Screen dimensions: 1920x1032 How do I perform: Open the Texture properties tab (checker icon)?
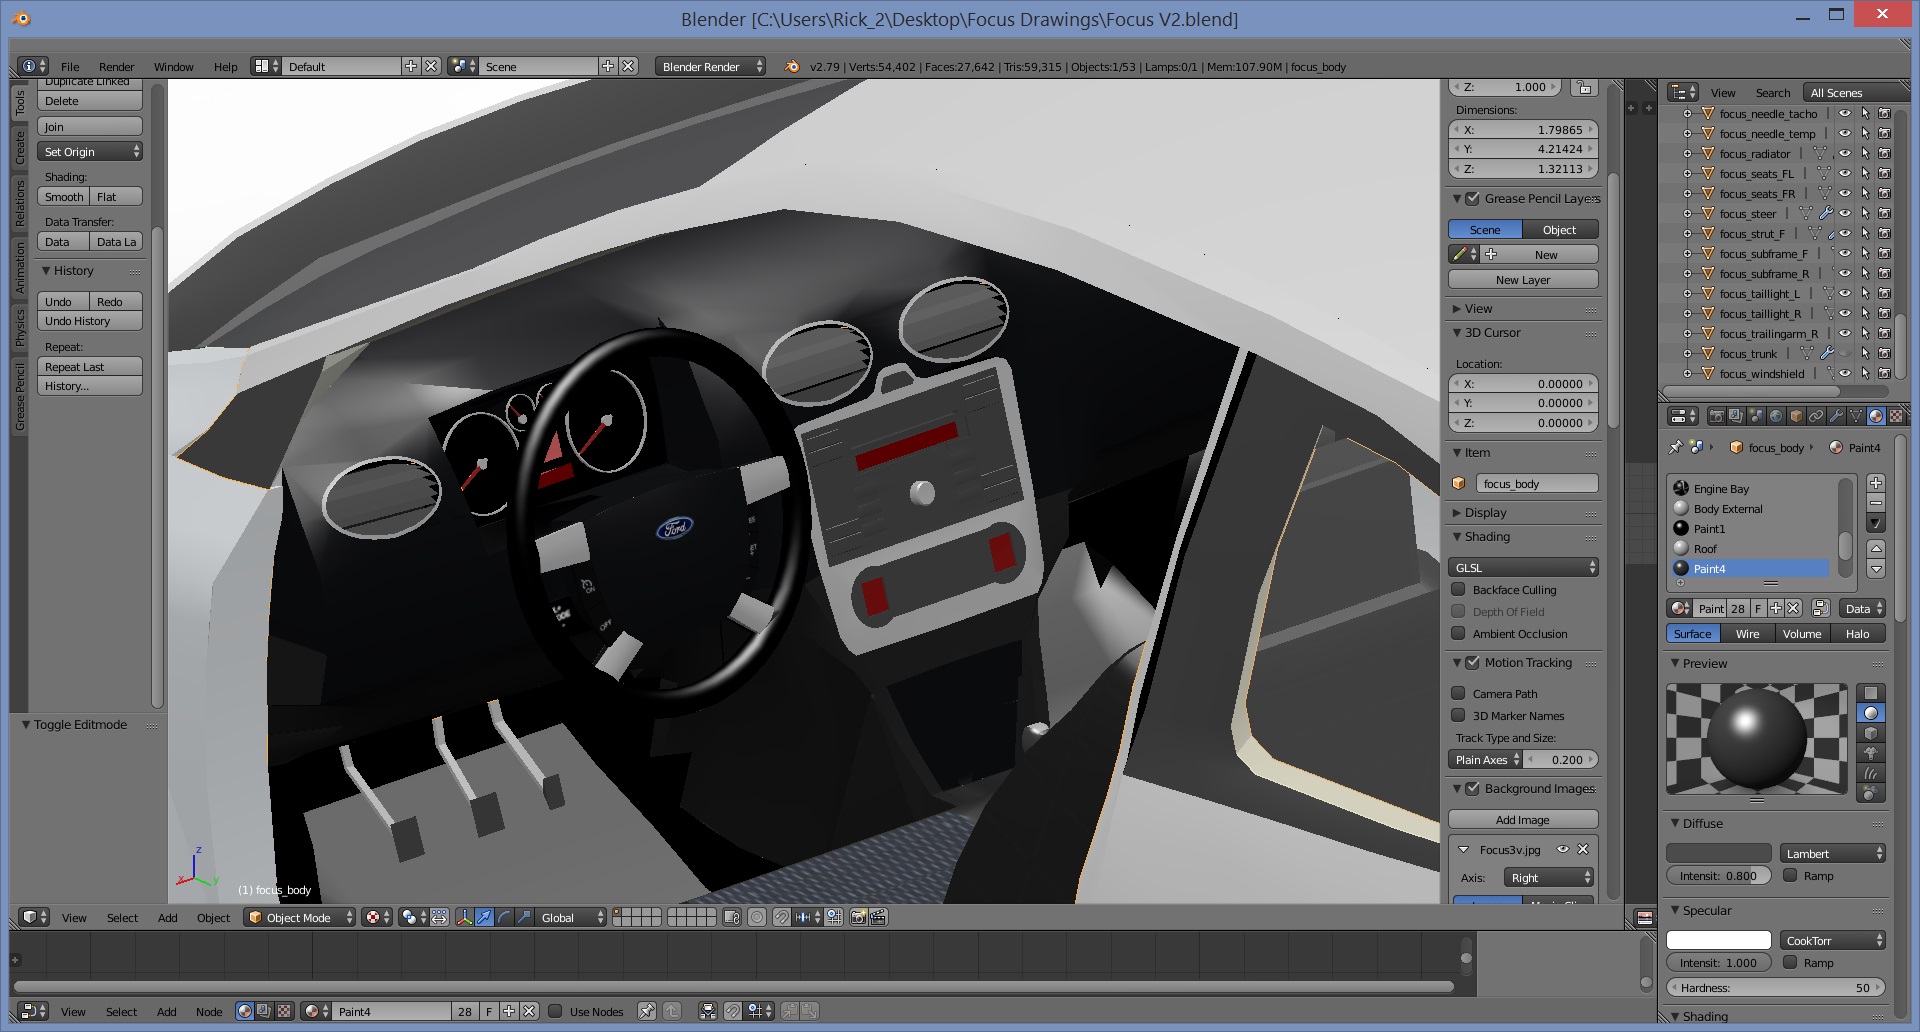tap(1896, 416)
